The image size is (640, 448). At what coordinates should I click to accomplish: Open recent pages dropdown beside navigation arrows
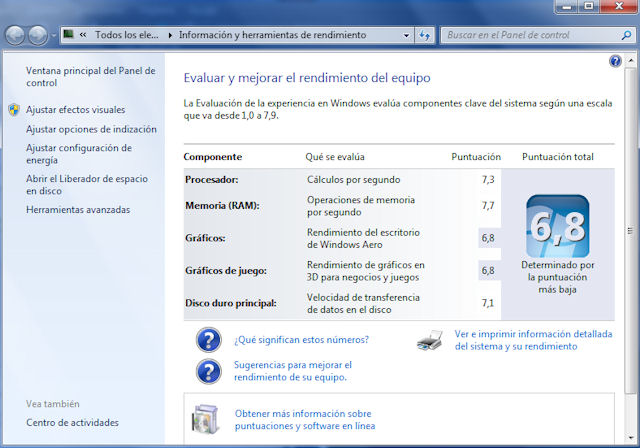(53, 36)
